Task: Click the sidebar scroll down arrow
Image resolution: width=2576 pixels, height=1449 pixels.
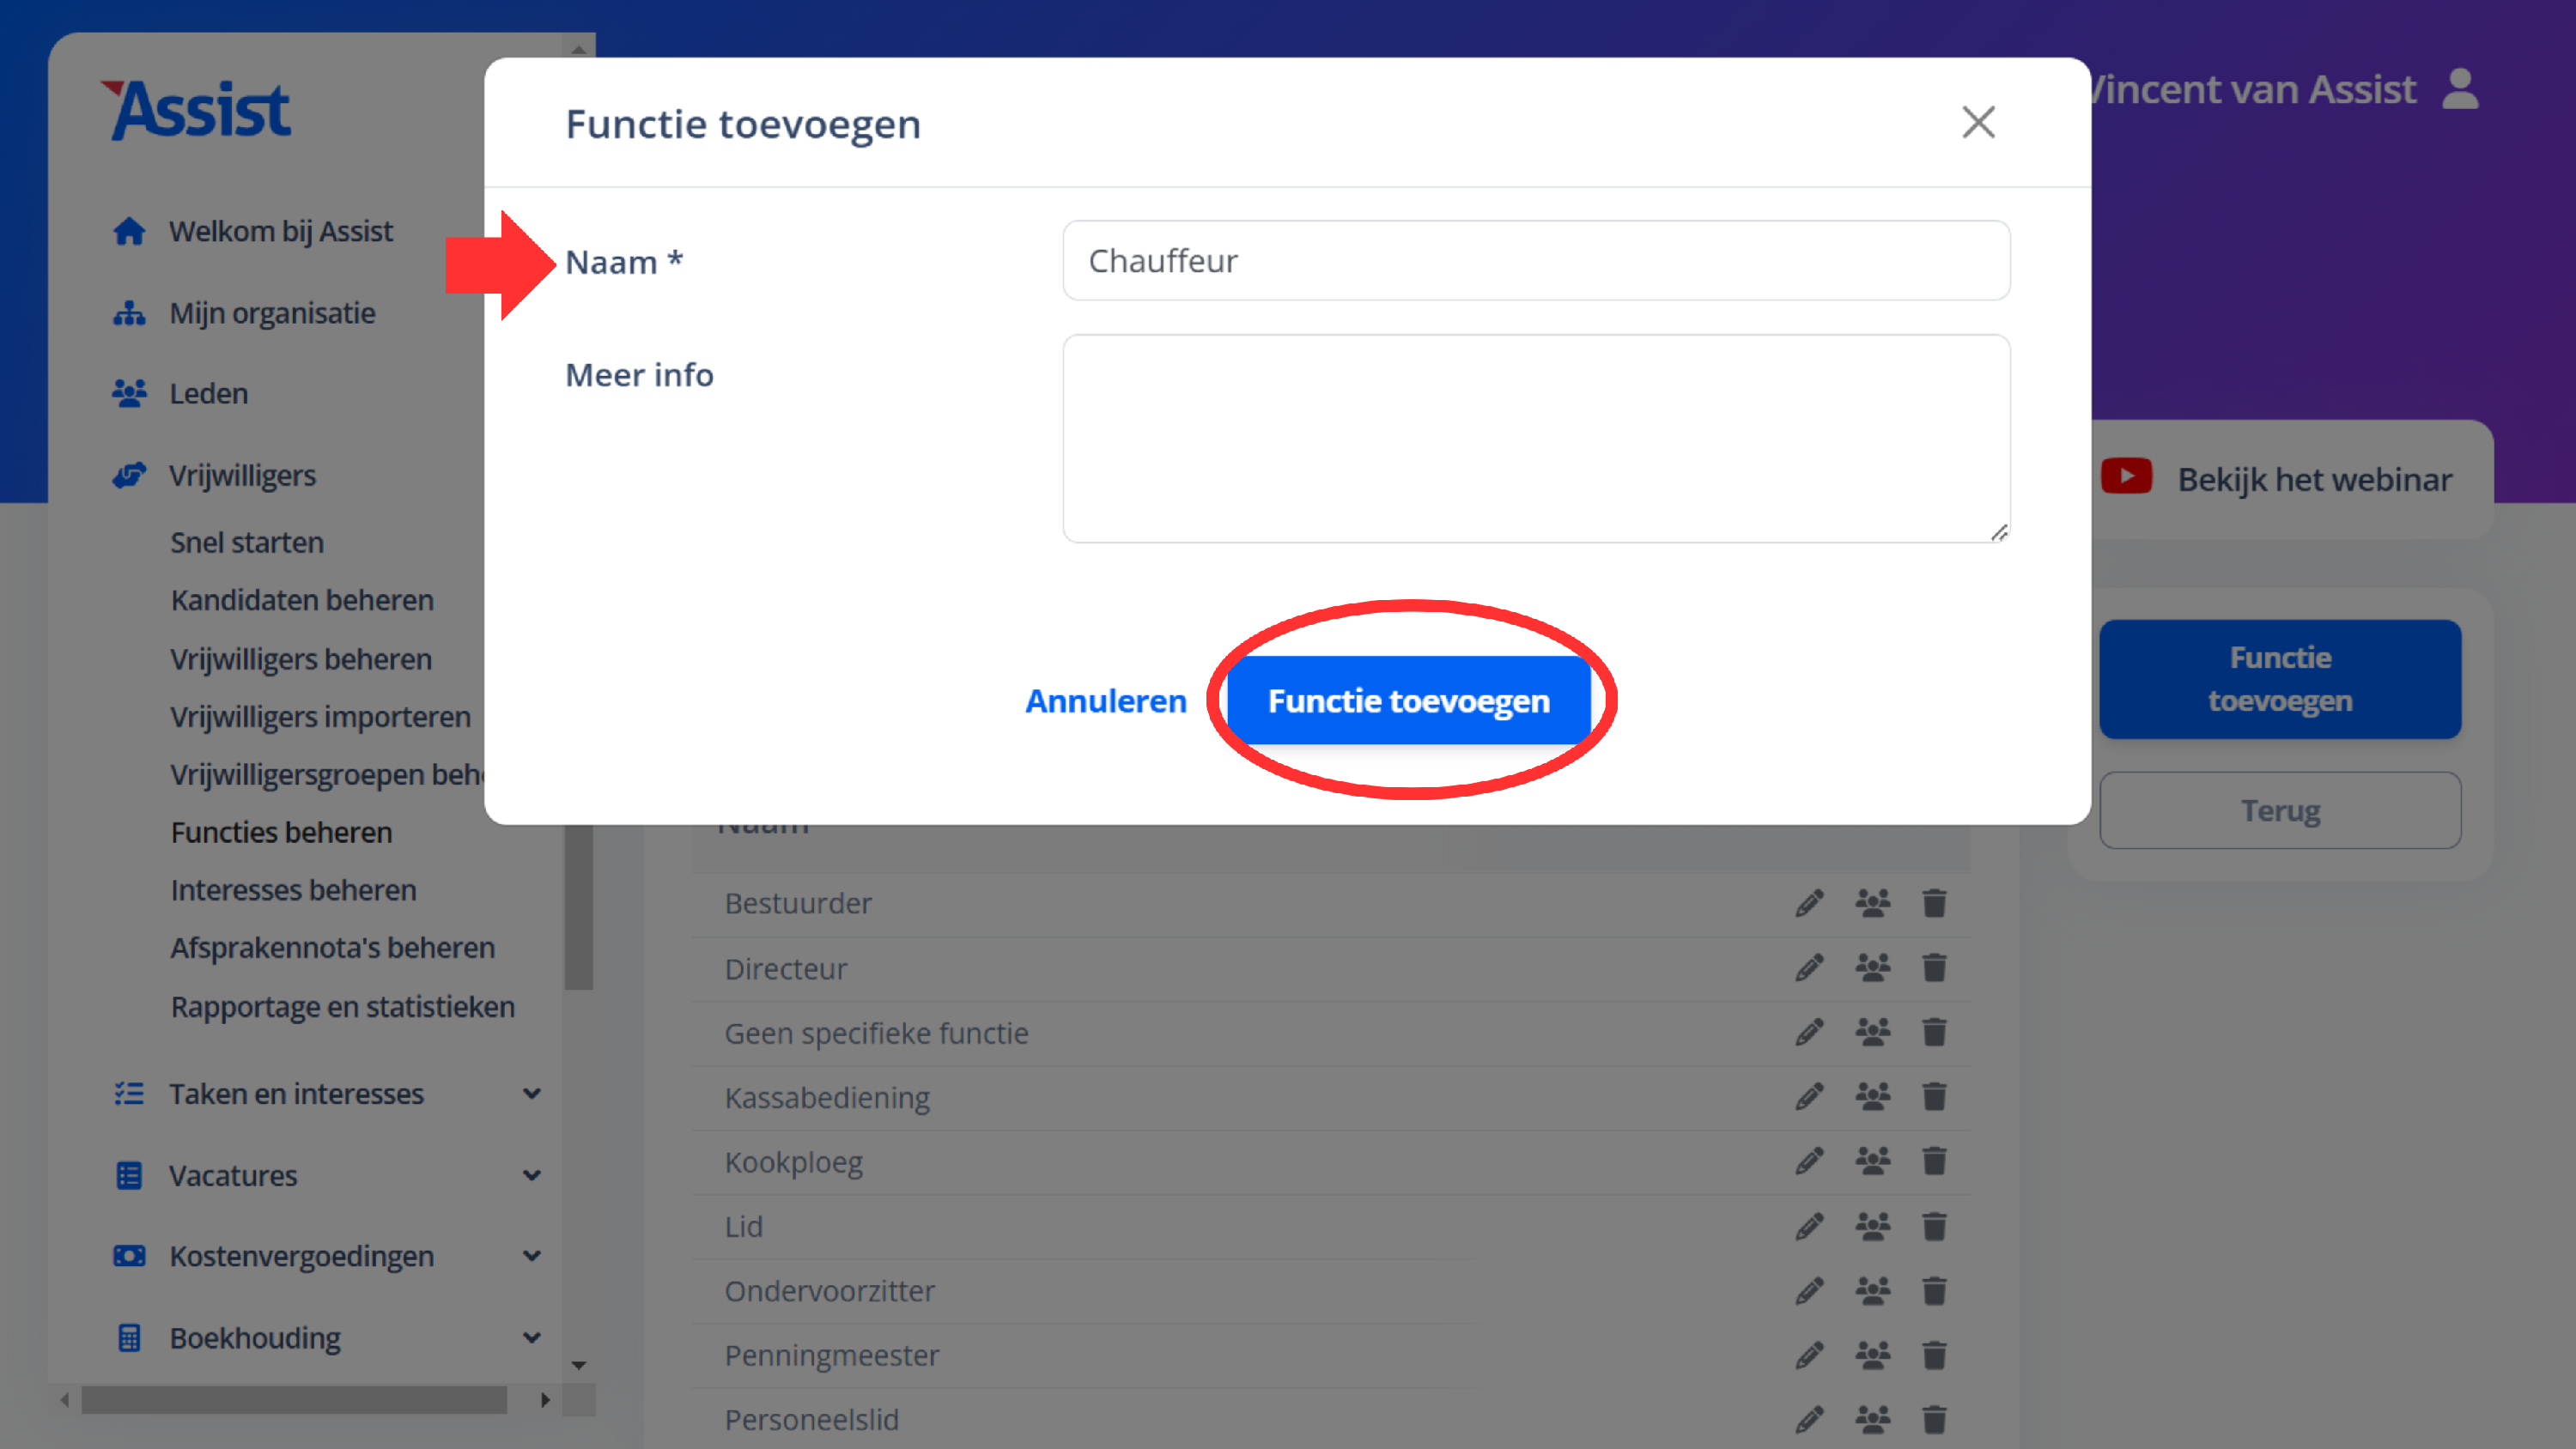Action: [579, 1365]
